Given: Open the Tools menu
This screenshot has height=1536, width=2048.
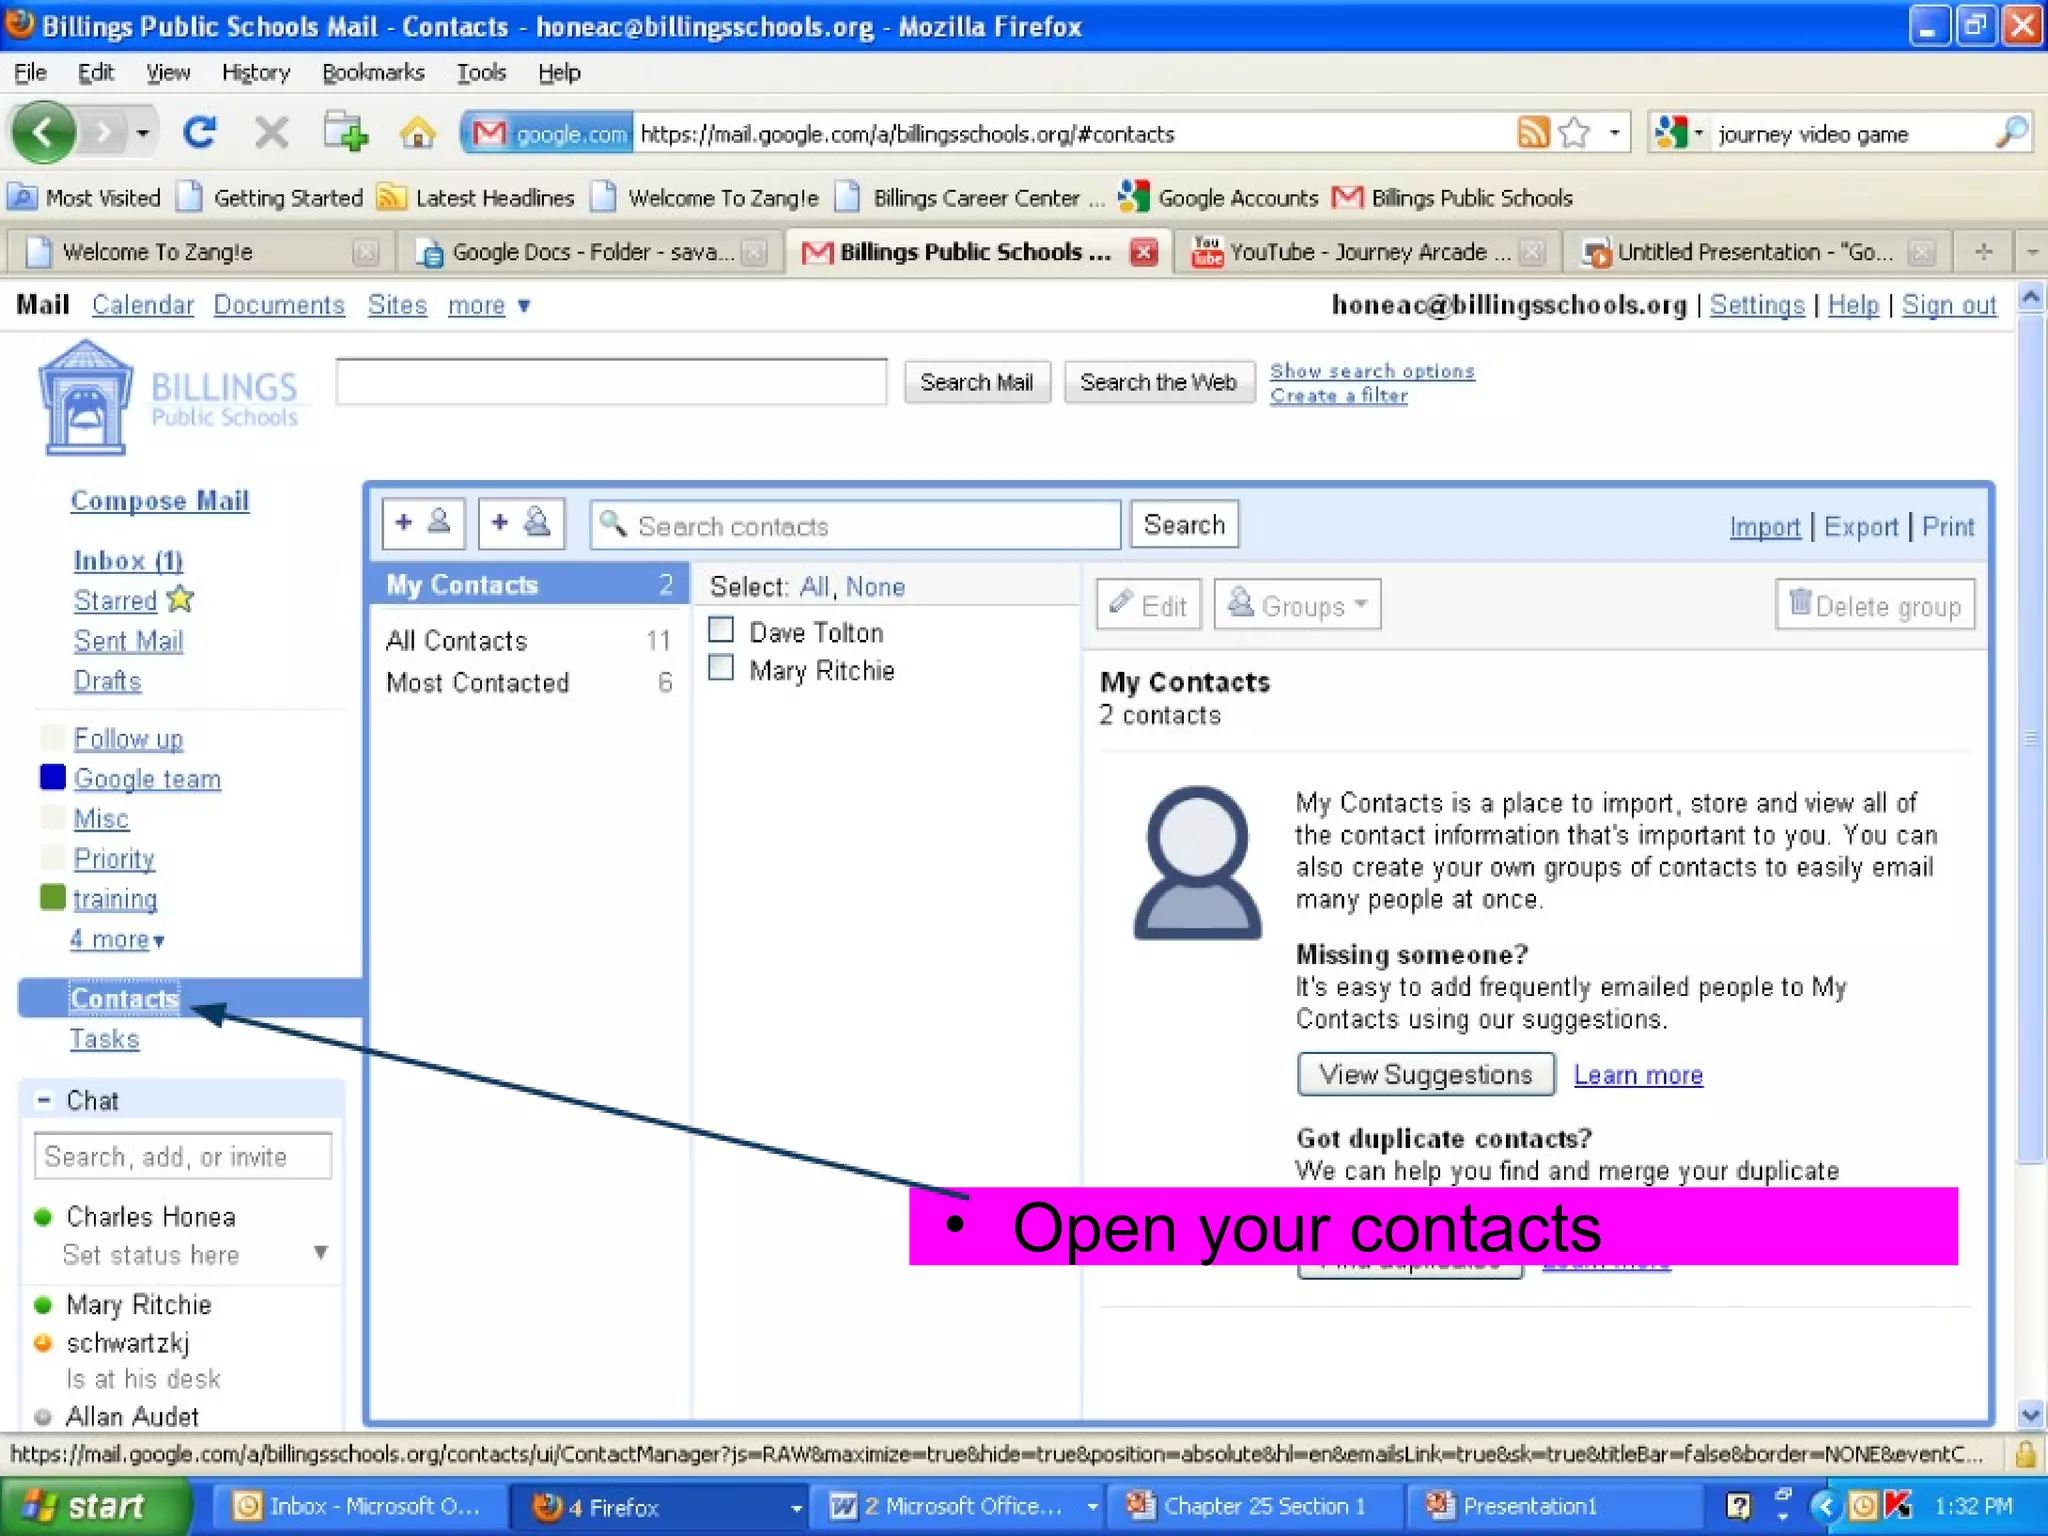Looking at the screenshot, I should point(481,72).
